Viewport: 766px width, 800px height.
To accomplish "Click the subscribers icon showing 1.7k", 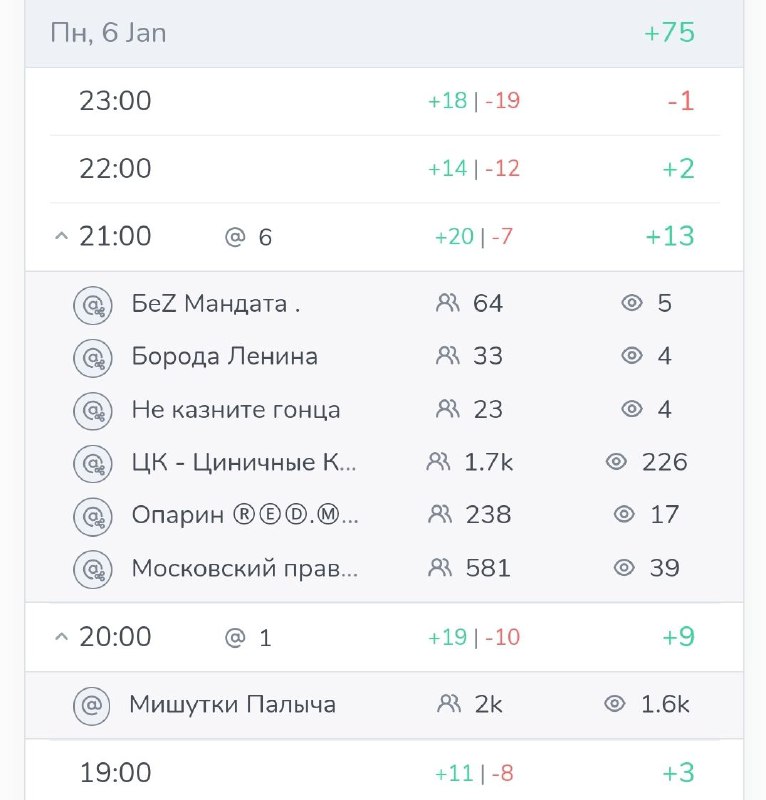I will [x=438, y=462].
